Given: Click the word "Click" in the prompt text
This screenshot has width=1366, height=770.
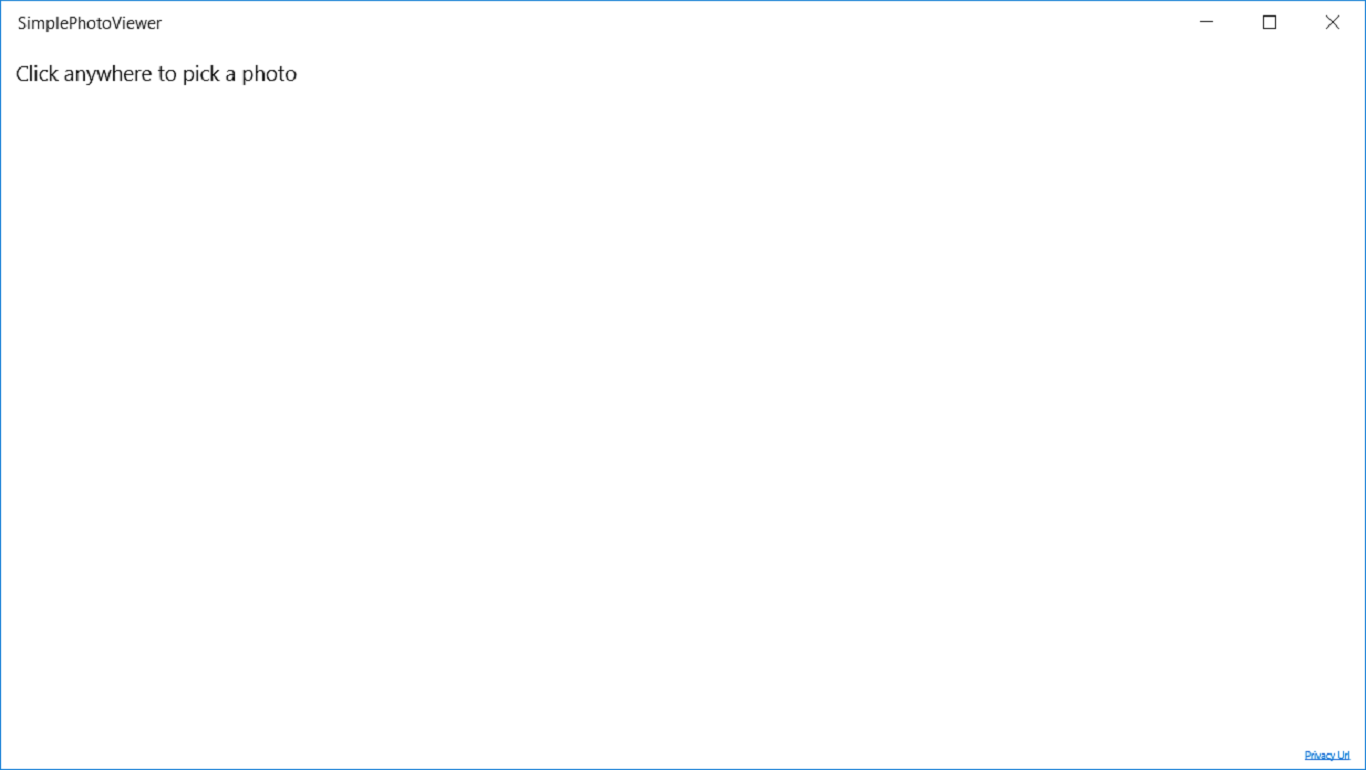Looking at the screenshot, I should tap(37, 74).
